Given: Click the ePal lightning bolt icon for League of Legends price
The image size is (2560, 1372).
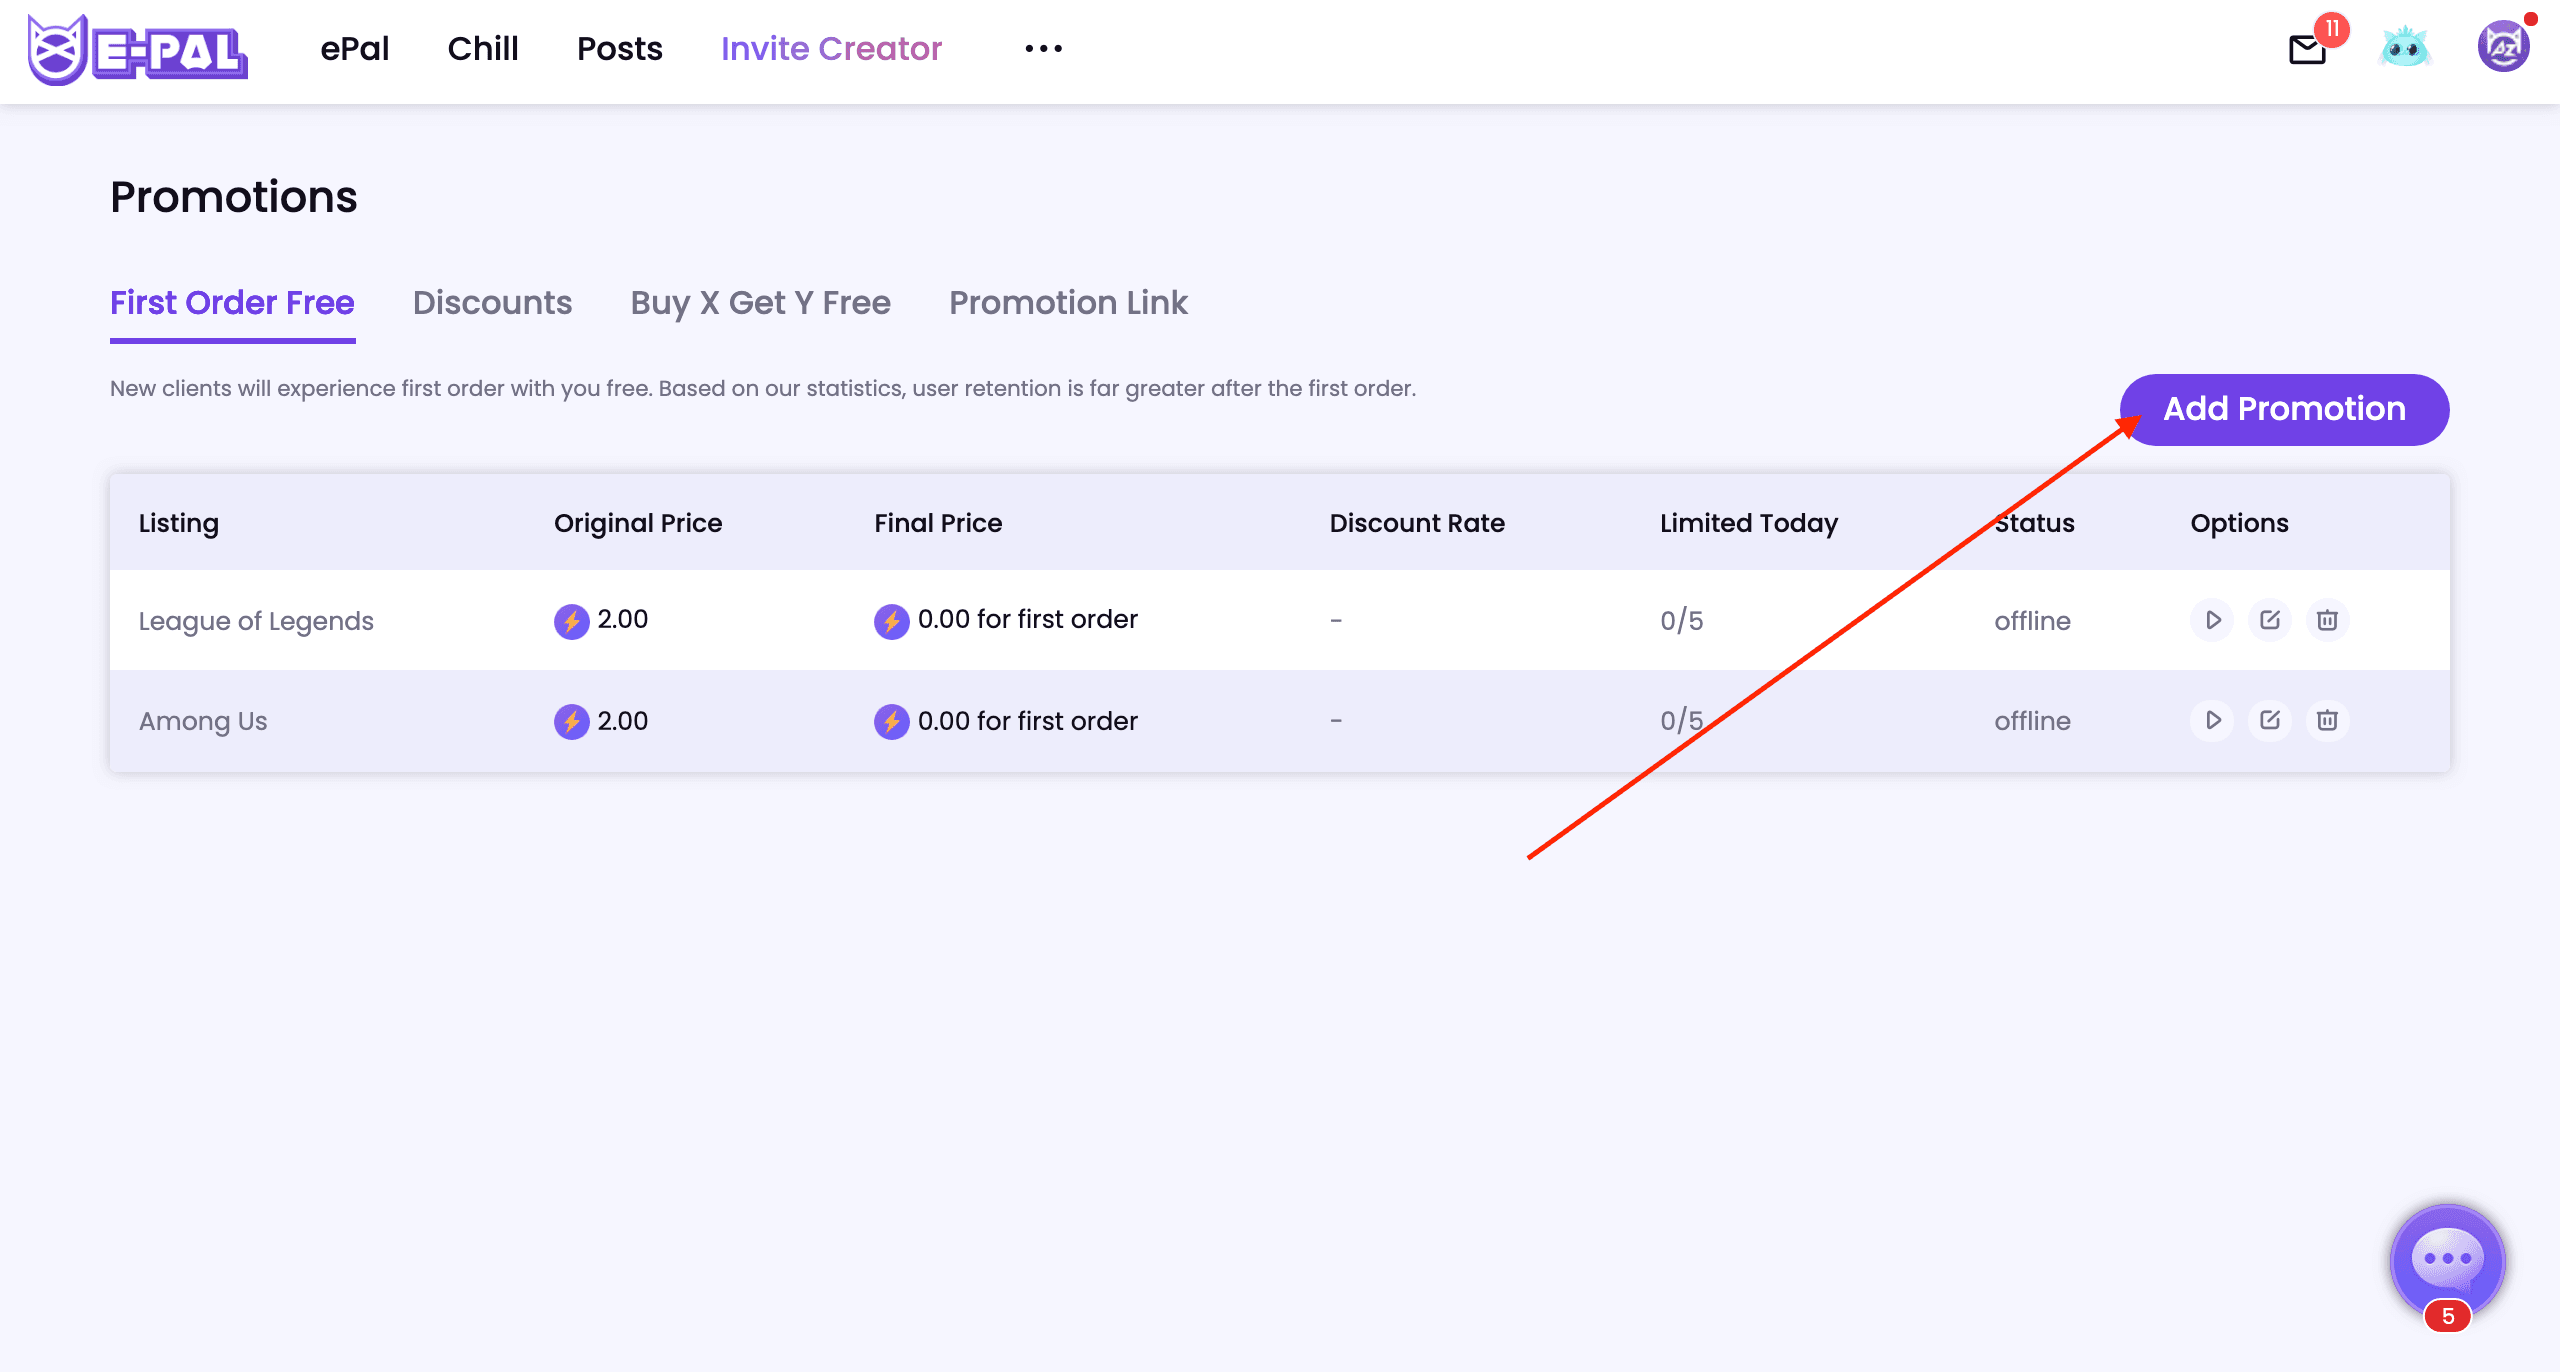Looking at the screenshot, I should pyautogui.click(x=571, y=618).
